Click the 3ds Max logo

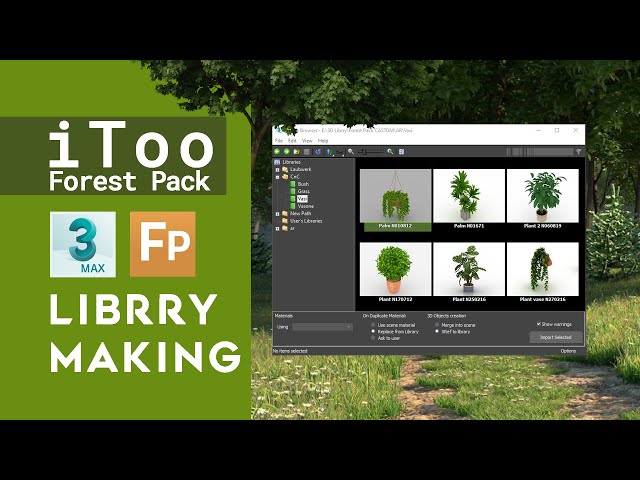pos(83,244)
